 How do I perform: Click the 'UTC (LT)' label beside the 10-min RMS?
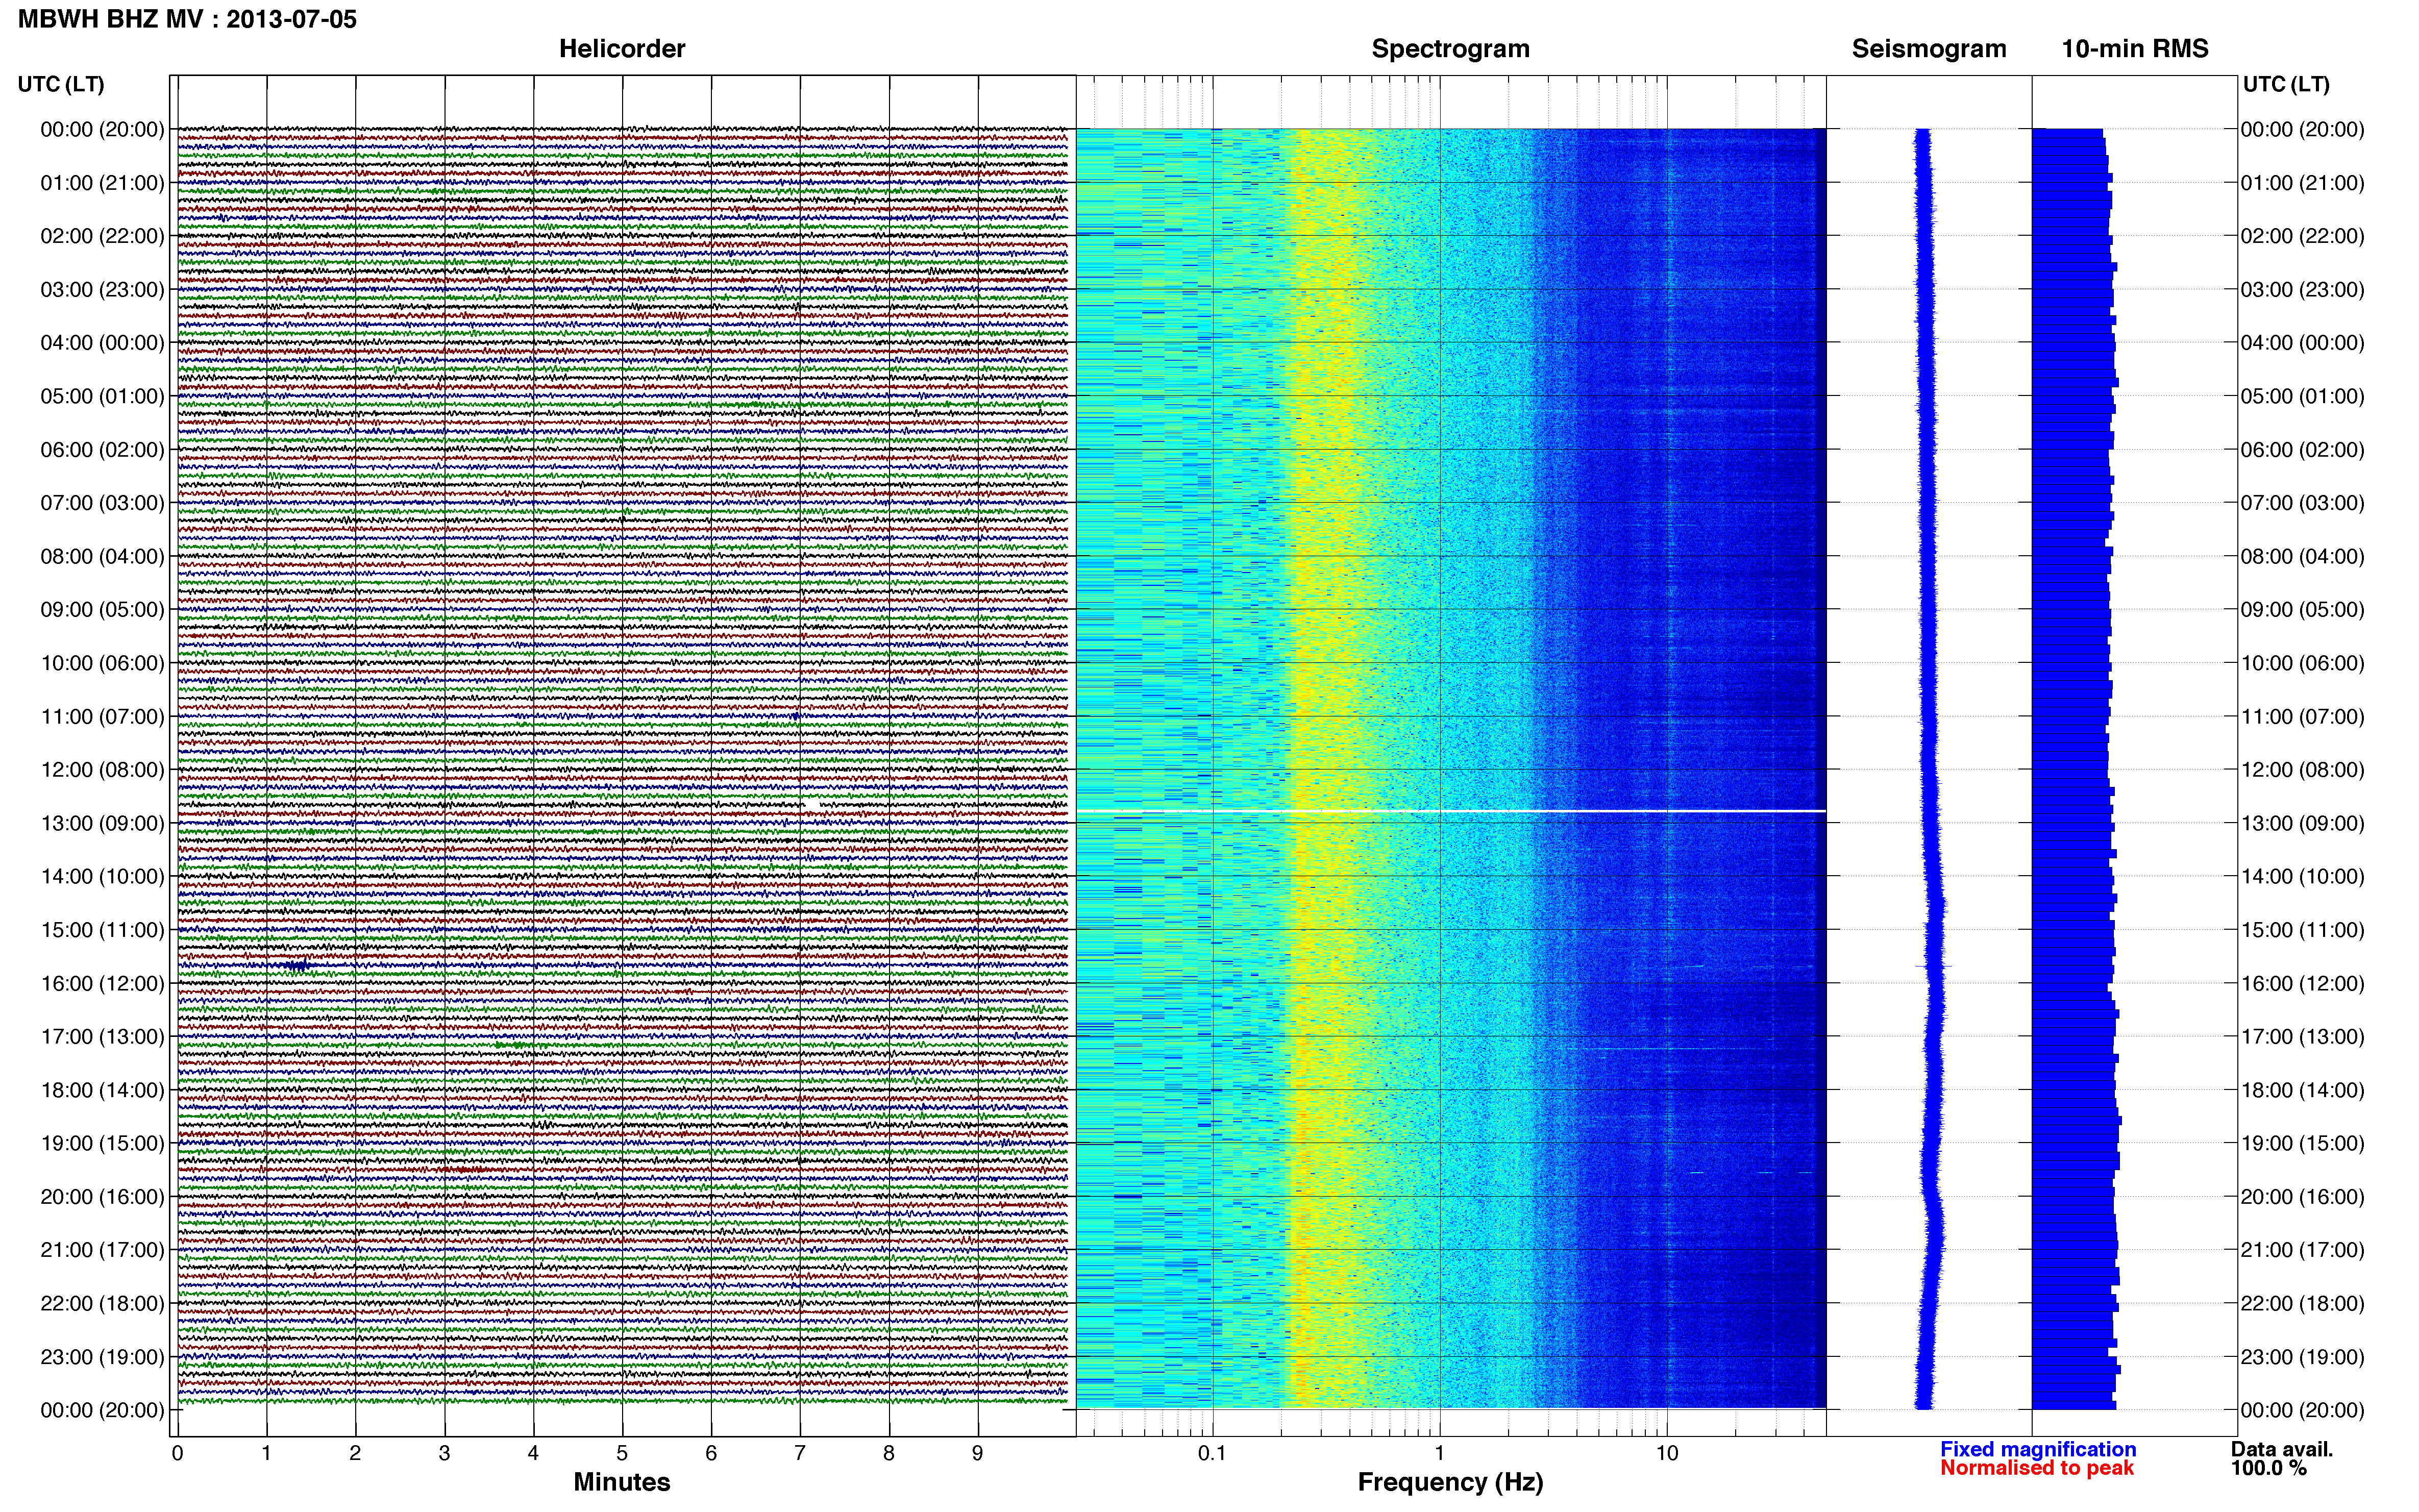pyautogui.click(x=2286, y=84)
